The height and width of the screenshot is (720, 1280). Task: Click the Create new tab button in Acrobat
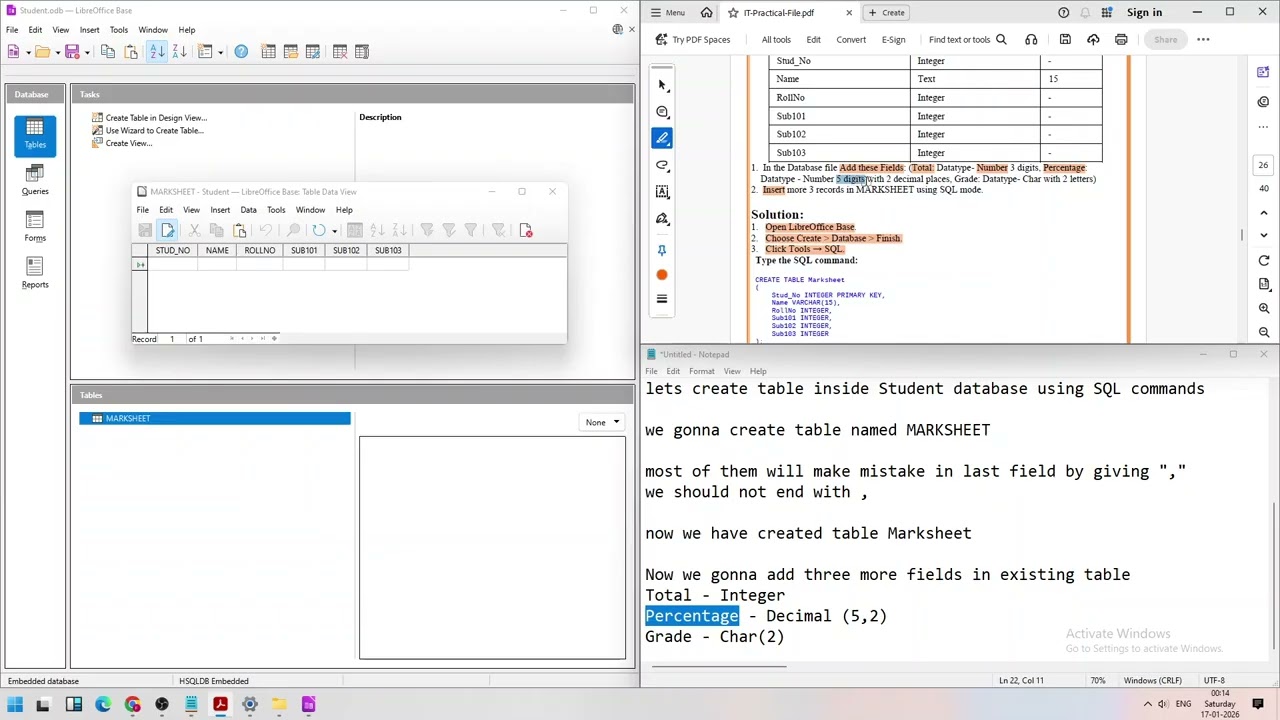click(x=886, y=13)
